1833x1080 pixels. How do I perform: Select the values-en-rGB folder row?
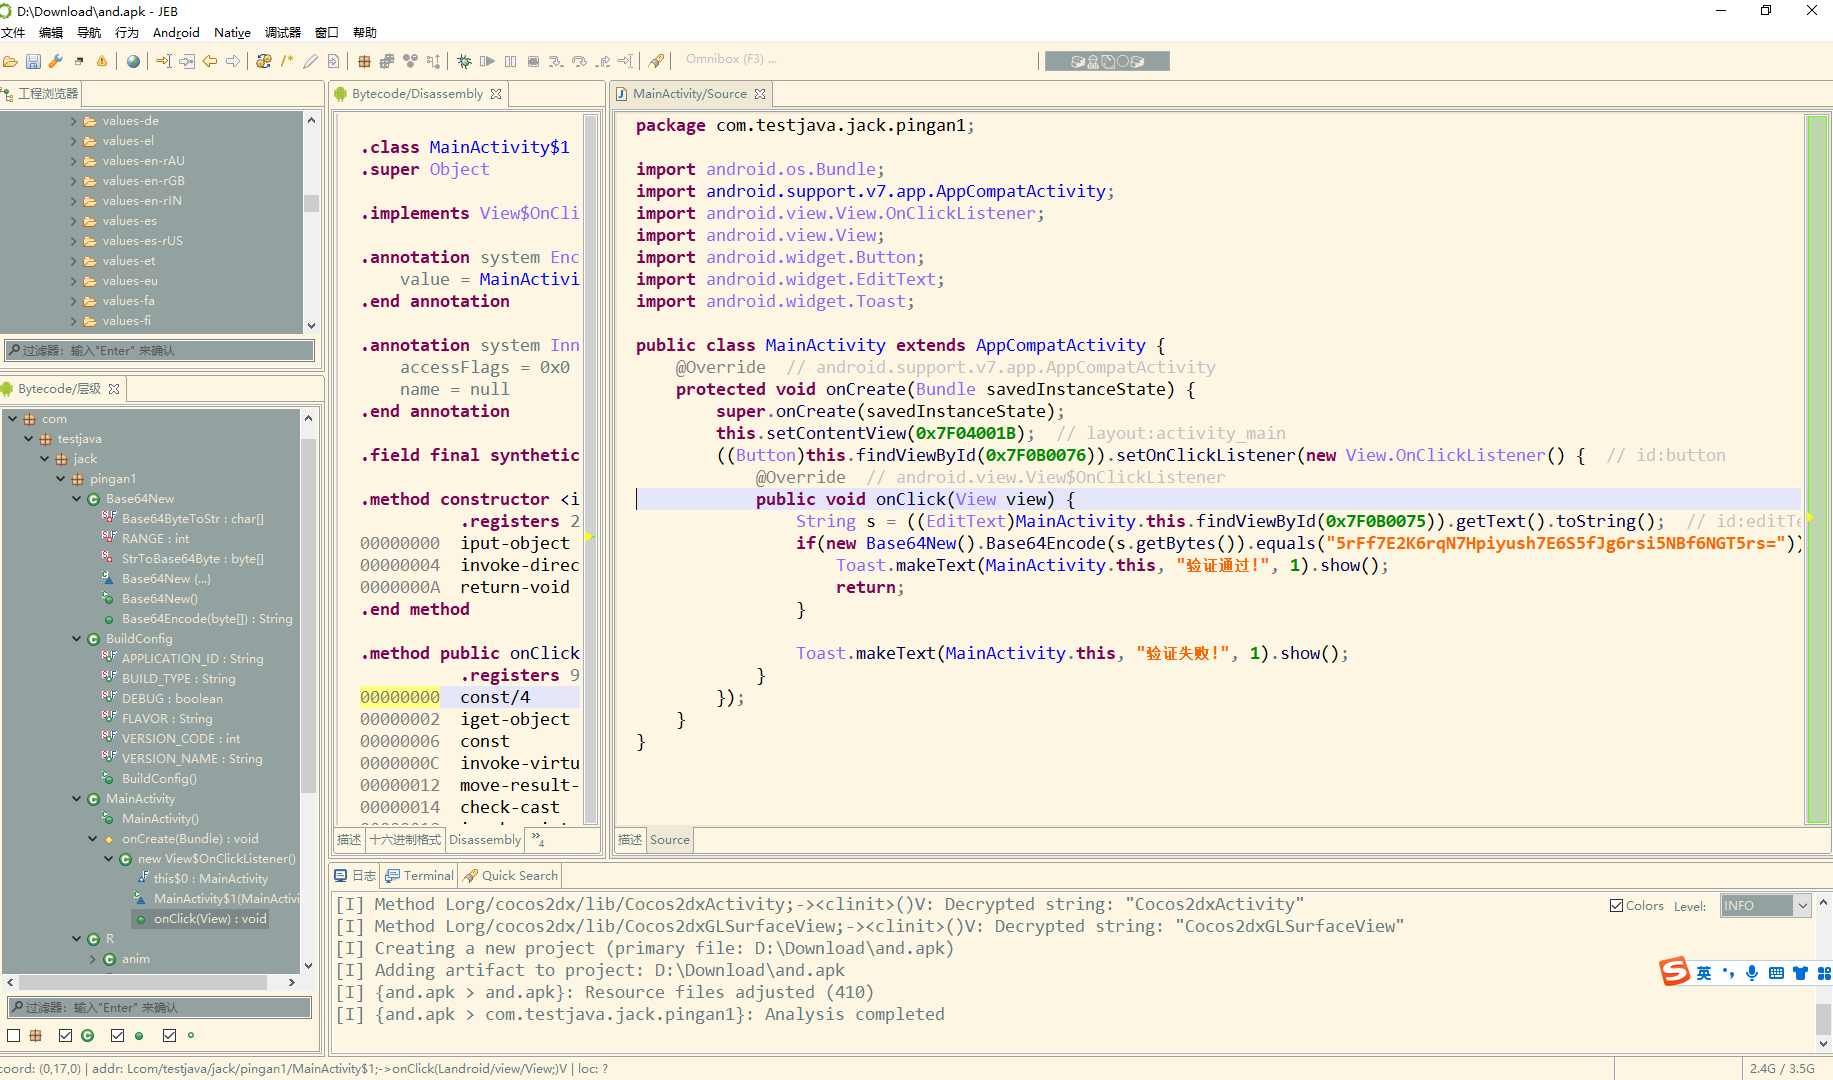pyautogui.click(x=143, y=181)
